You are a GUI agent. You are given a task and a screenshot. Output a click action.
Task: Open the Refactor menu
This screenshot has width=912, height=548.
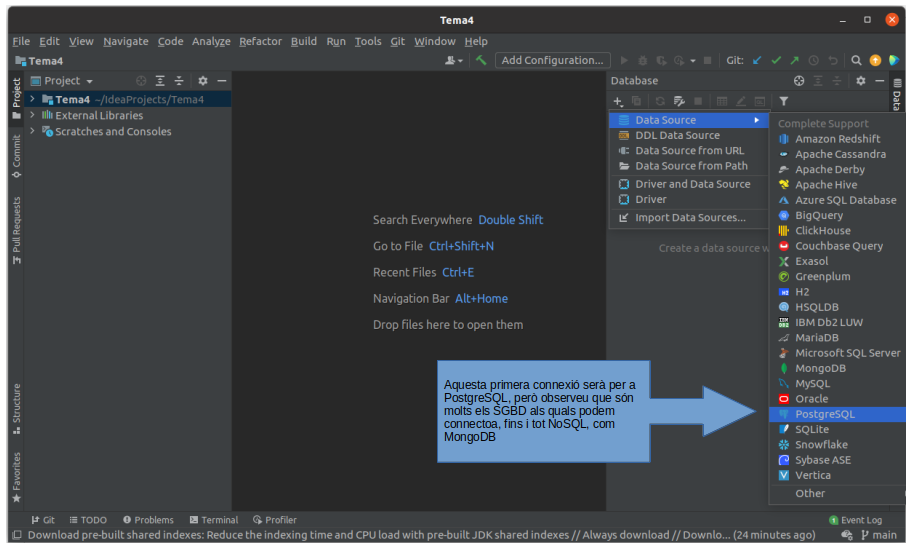(260, 41)
